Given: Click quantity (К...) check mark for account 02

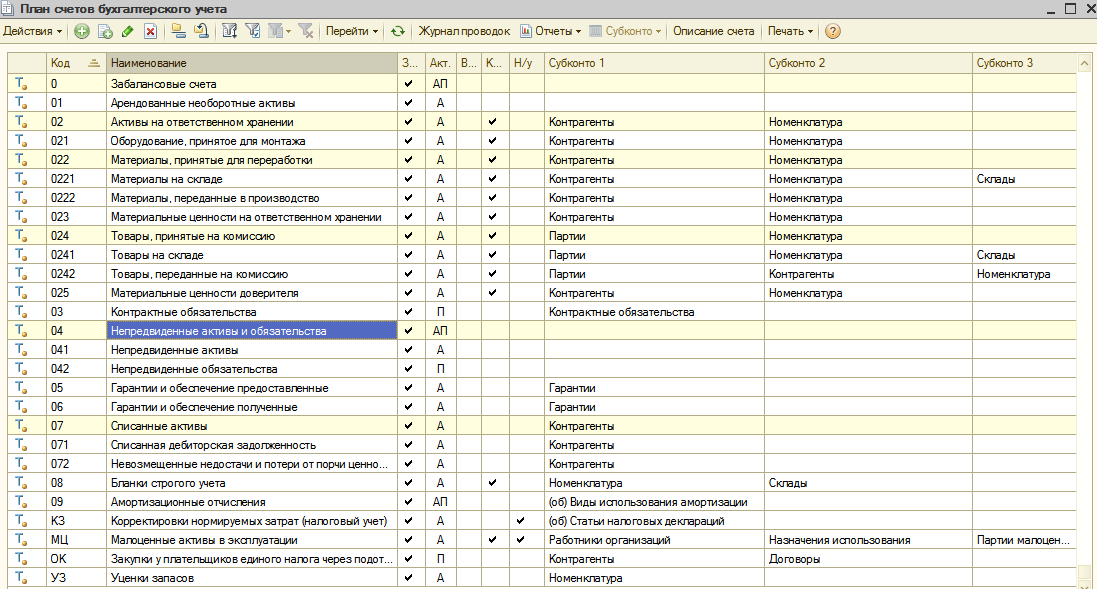Looking at the screenshot, I should (x=493, y=122).
